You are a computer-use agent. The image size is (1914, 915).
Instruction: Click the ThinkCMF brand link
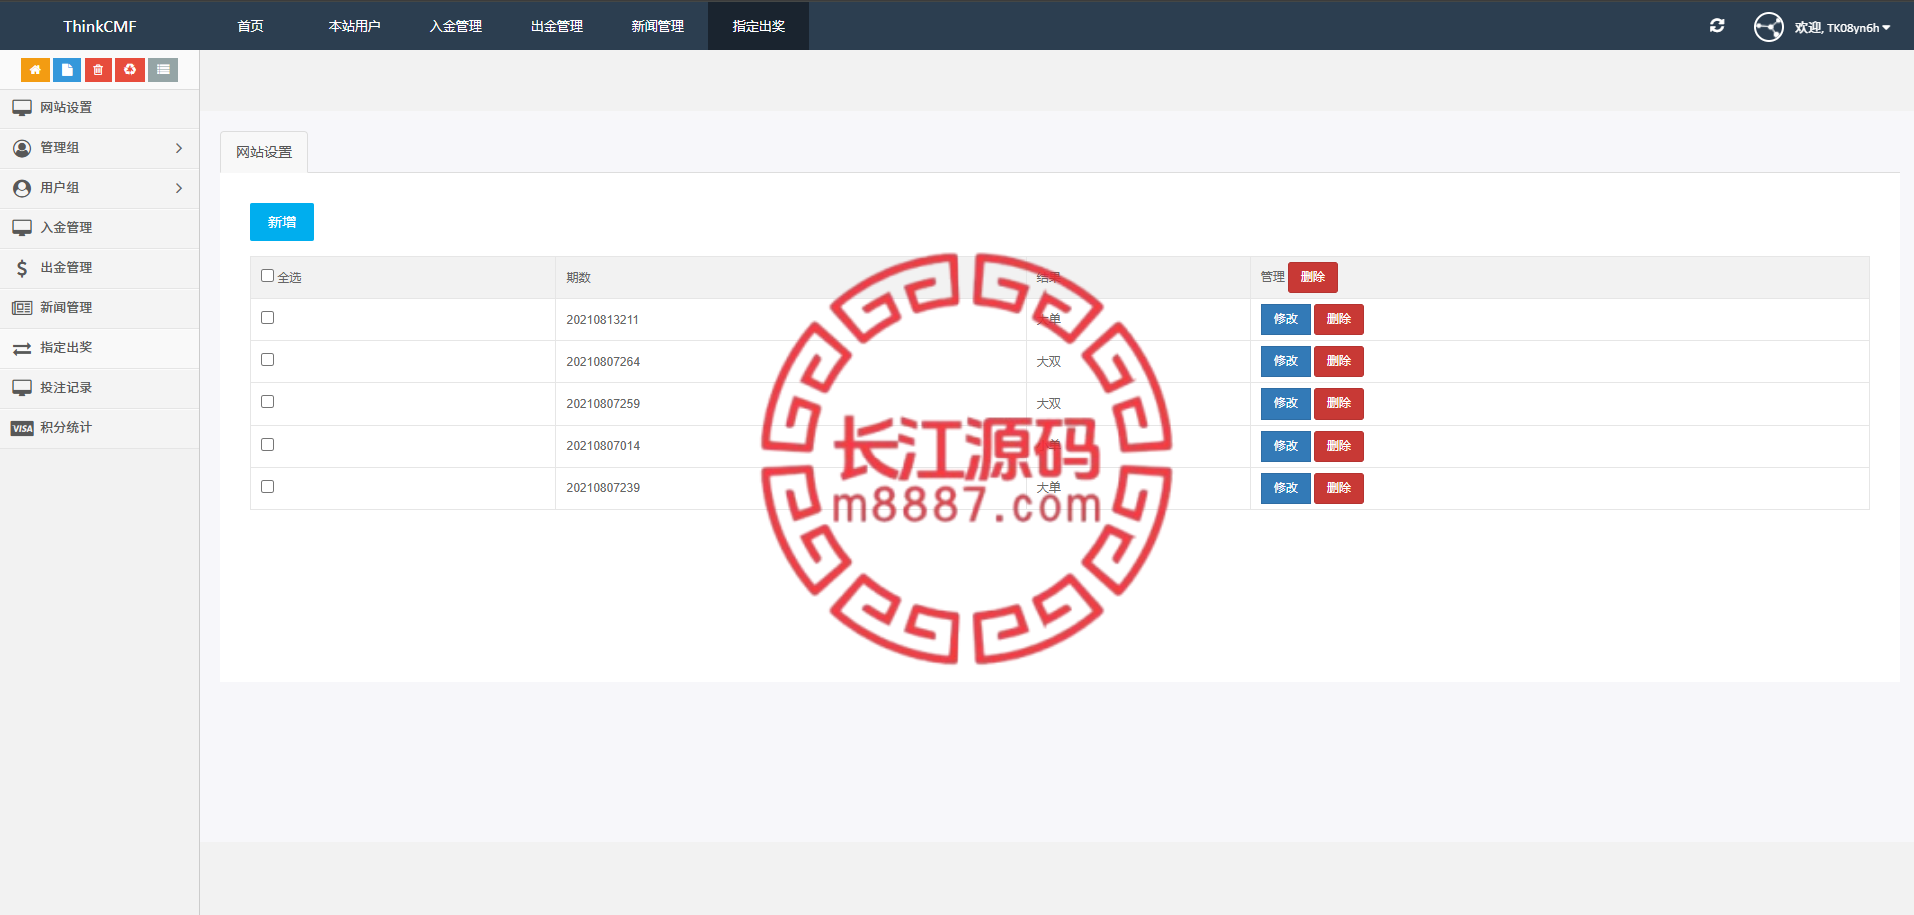click(x=100, y=26)
